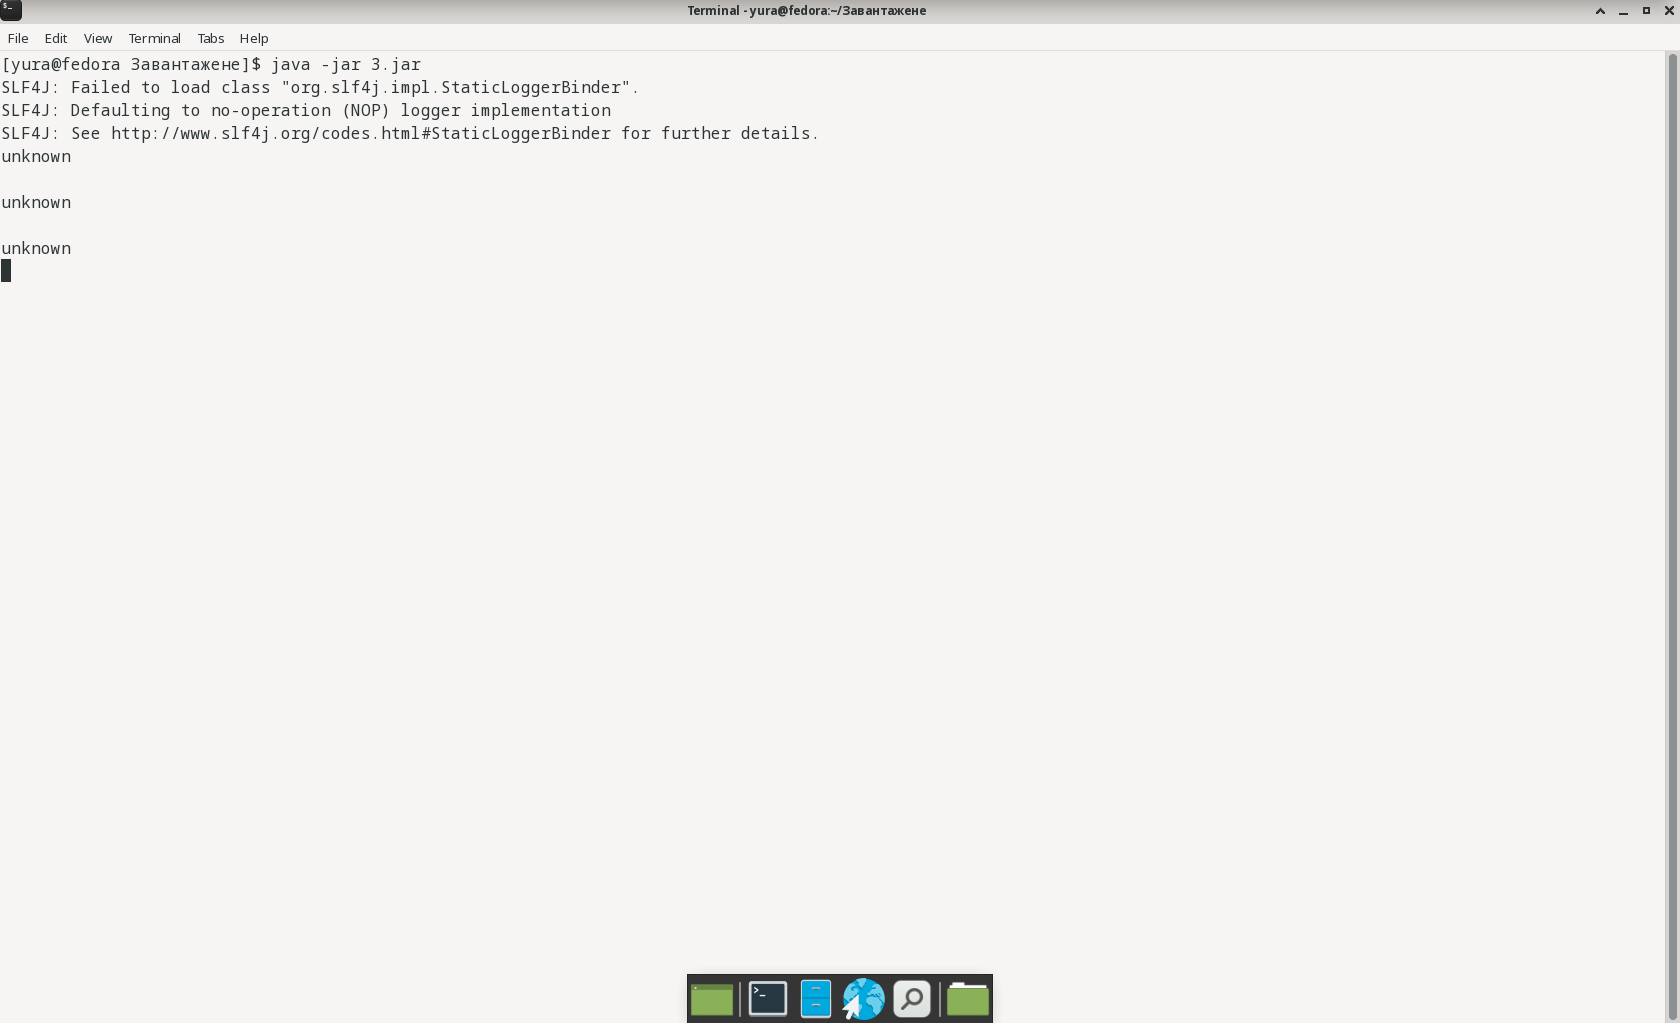Click the slf4j.org StaticLoggerBinder URL
This screenshot has height=1023, width=1680.
361,133
